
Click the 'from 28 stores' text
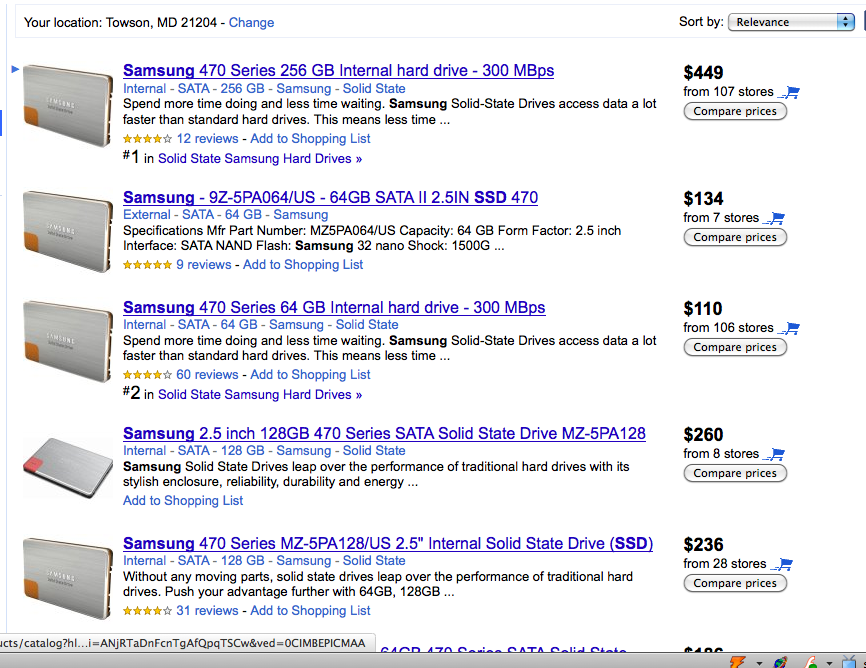725,564
